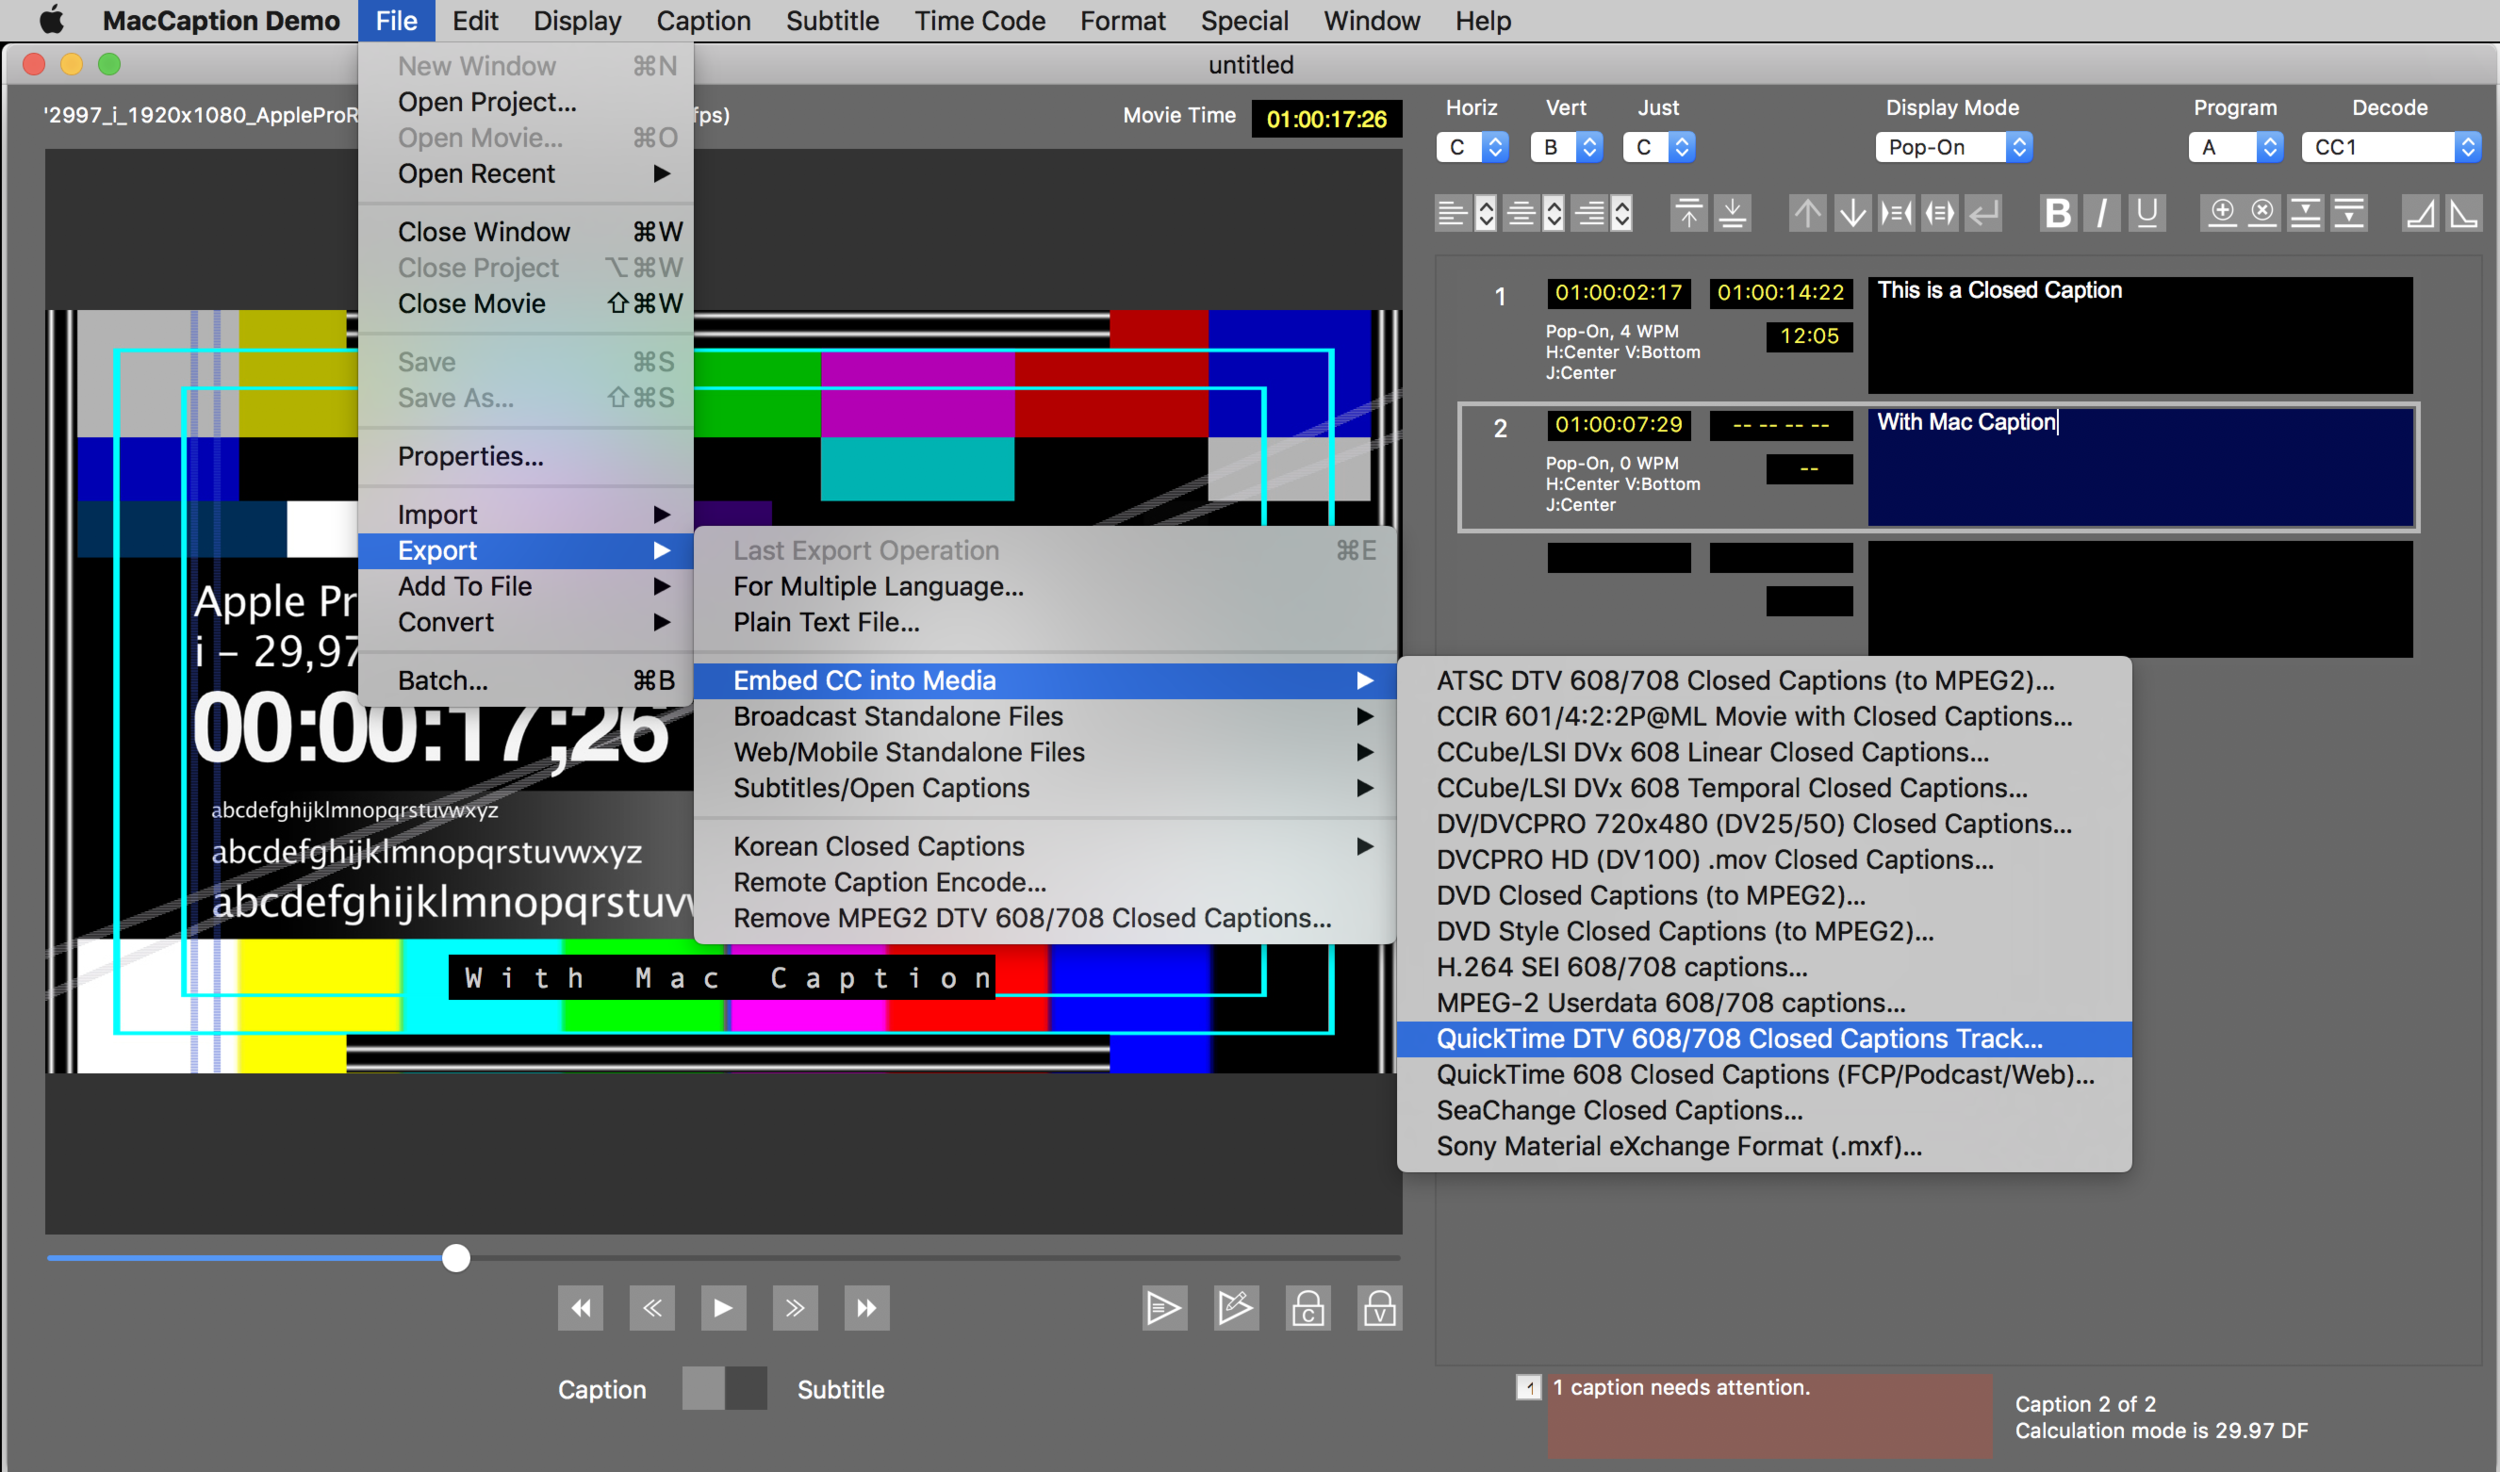This screenshot has height=1472, width=2500.
Task: Click the send caption arrow icon
Action: (1164, 1308)
